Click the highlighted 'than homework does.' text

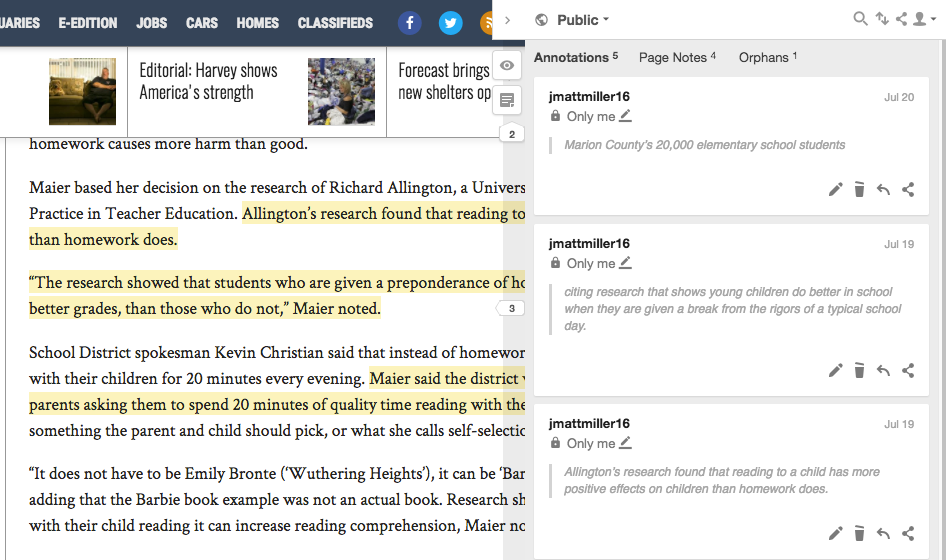(103, 240)
